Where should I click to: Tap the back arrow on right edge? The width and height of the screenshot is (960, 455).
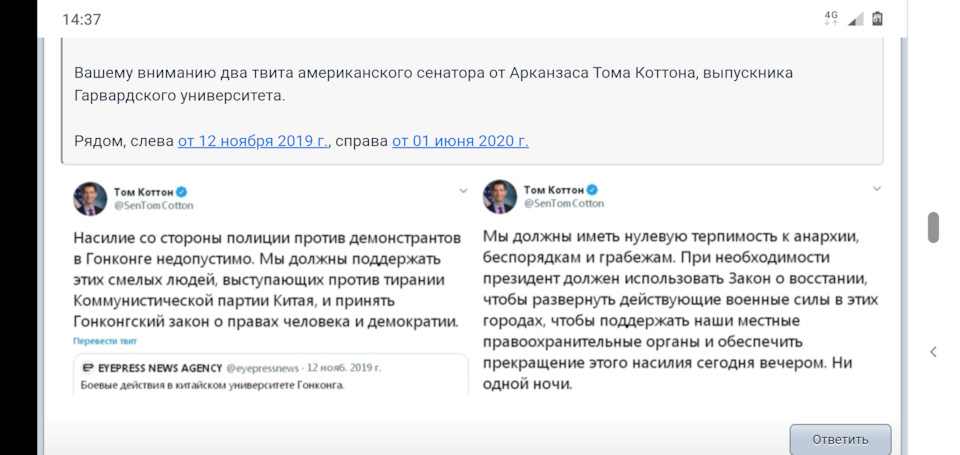point(933,352)
